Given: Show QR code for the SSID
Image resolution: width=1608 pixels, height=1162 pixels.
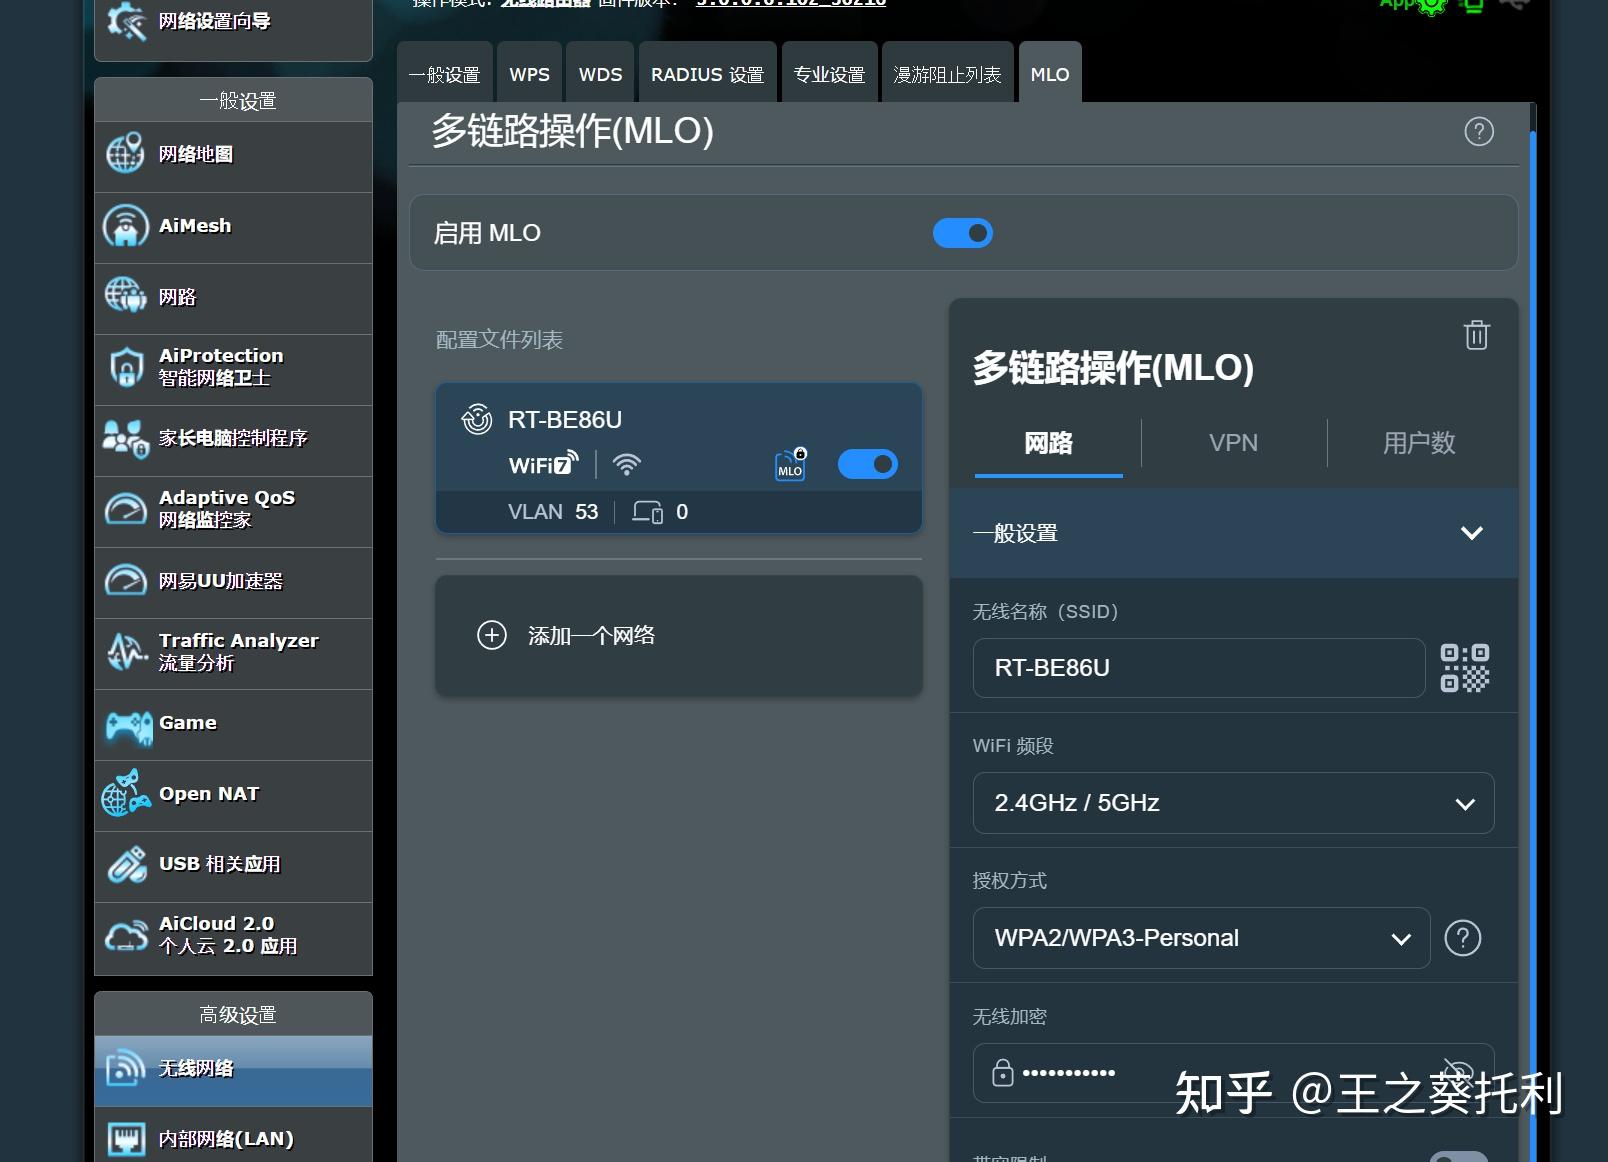Looking at the screenshot, I should pyautogui.click(x=1465, y=668).
